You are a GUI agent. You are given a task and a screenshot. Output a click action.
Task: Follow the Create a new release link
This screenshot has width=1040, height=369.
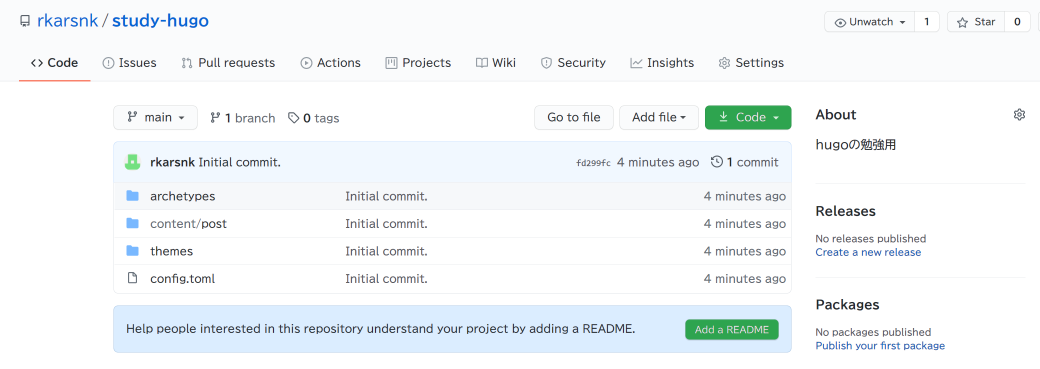868,252
